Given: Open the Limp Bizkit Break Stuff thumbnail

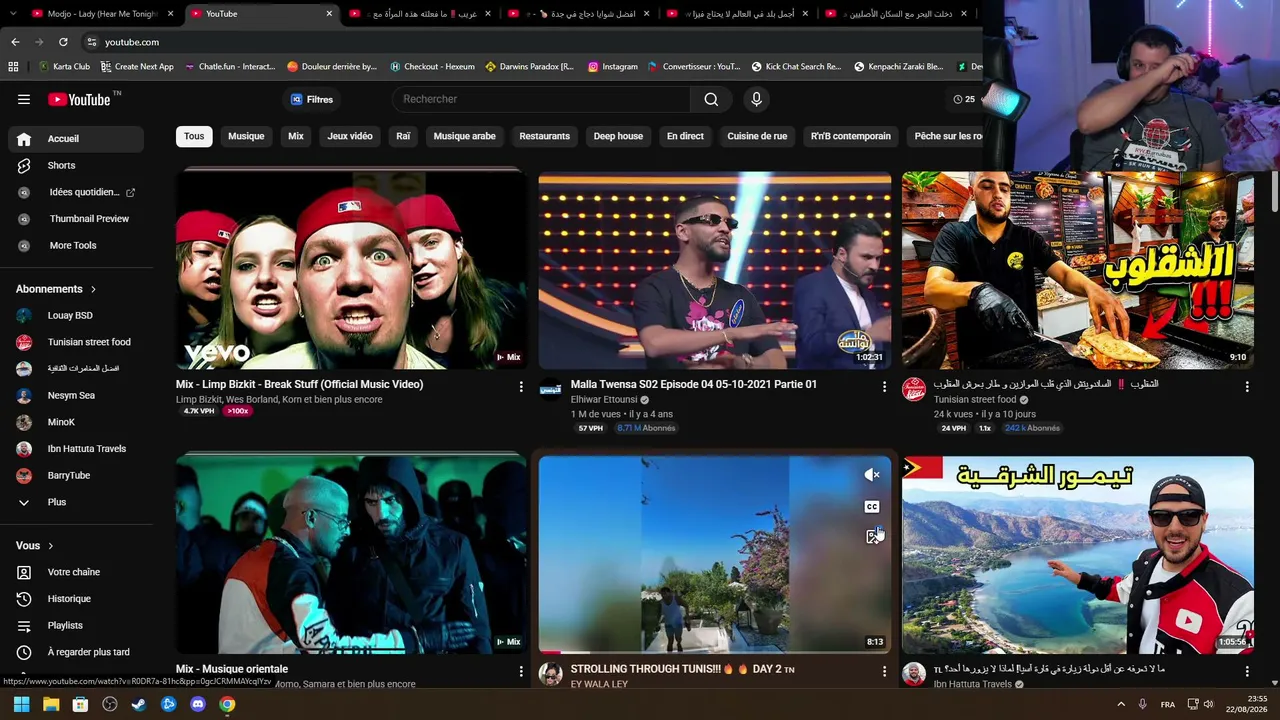Looking at the screenshot, I should 352,270.
